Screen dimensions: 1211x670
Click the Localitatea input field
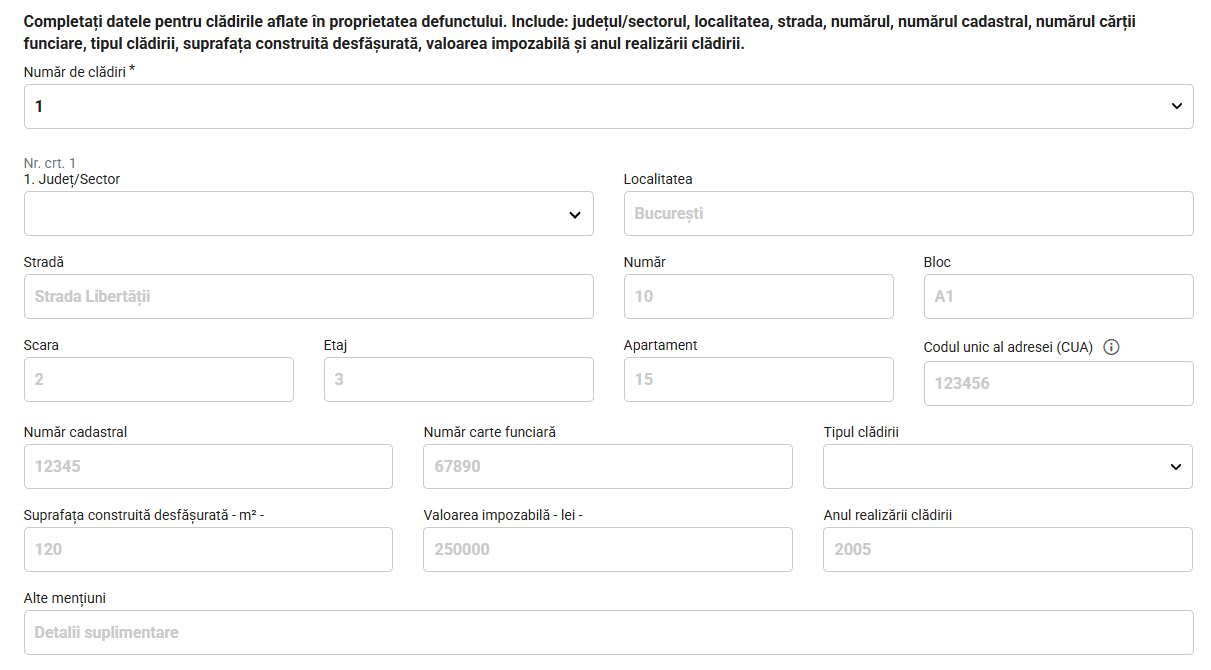click(908, 214)
